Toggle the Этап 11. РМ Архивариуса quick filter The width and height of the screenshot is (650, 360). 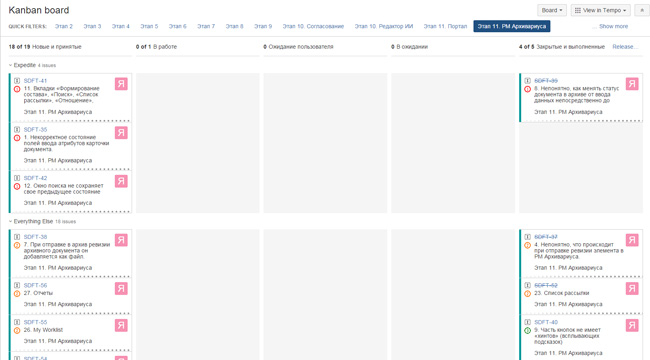512,26
